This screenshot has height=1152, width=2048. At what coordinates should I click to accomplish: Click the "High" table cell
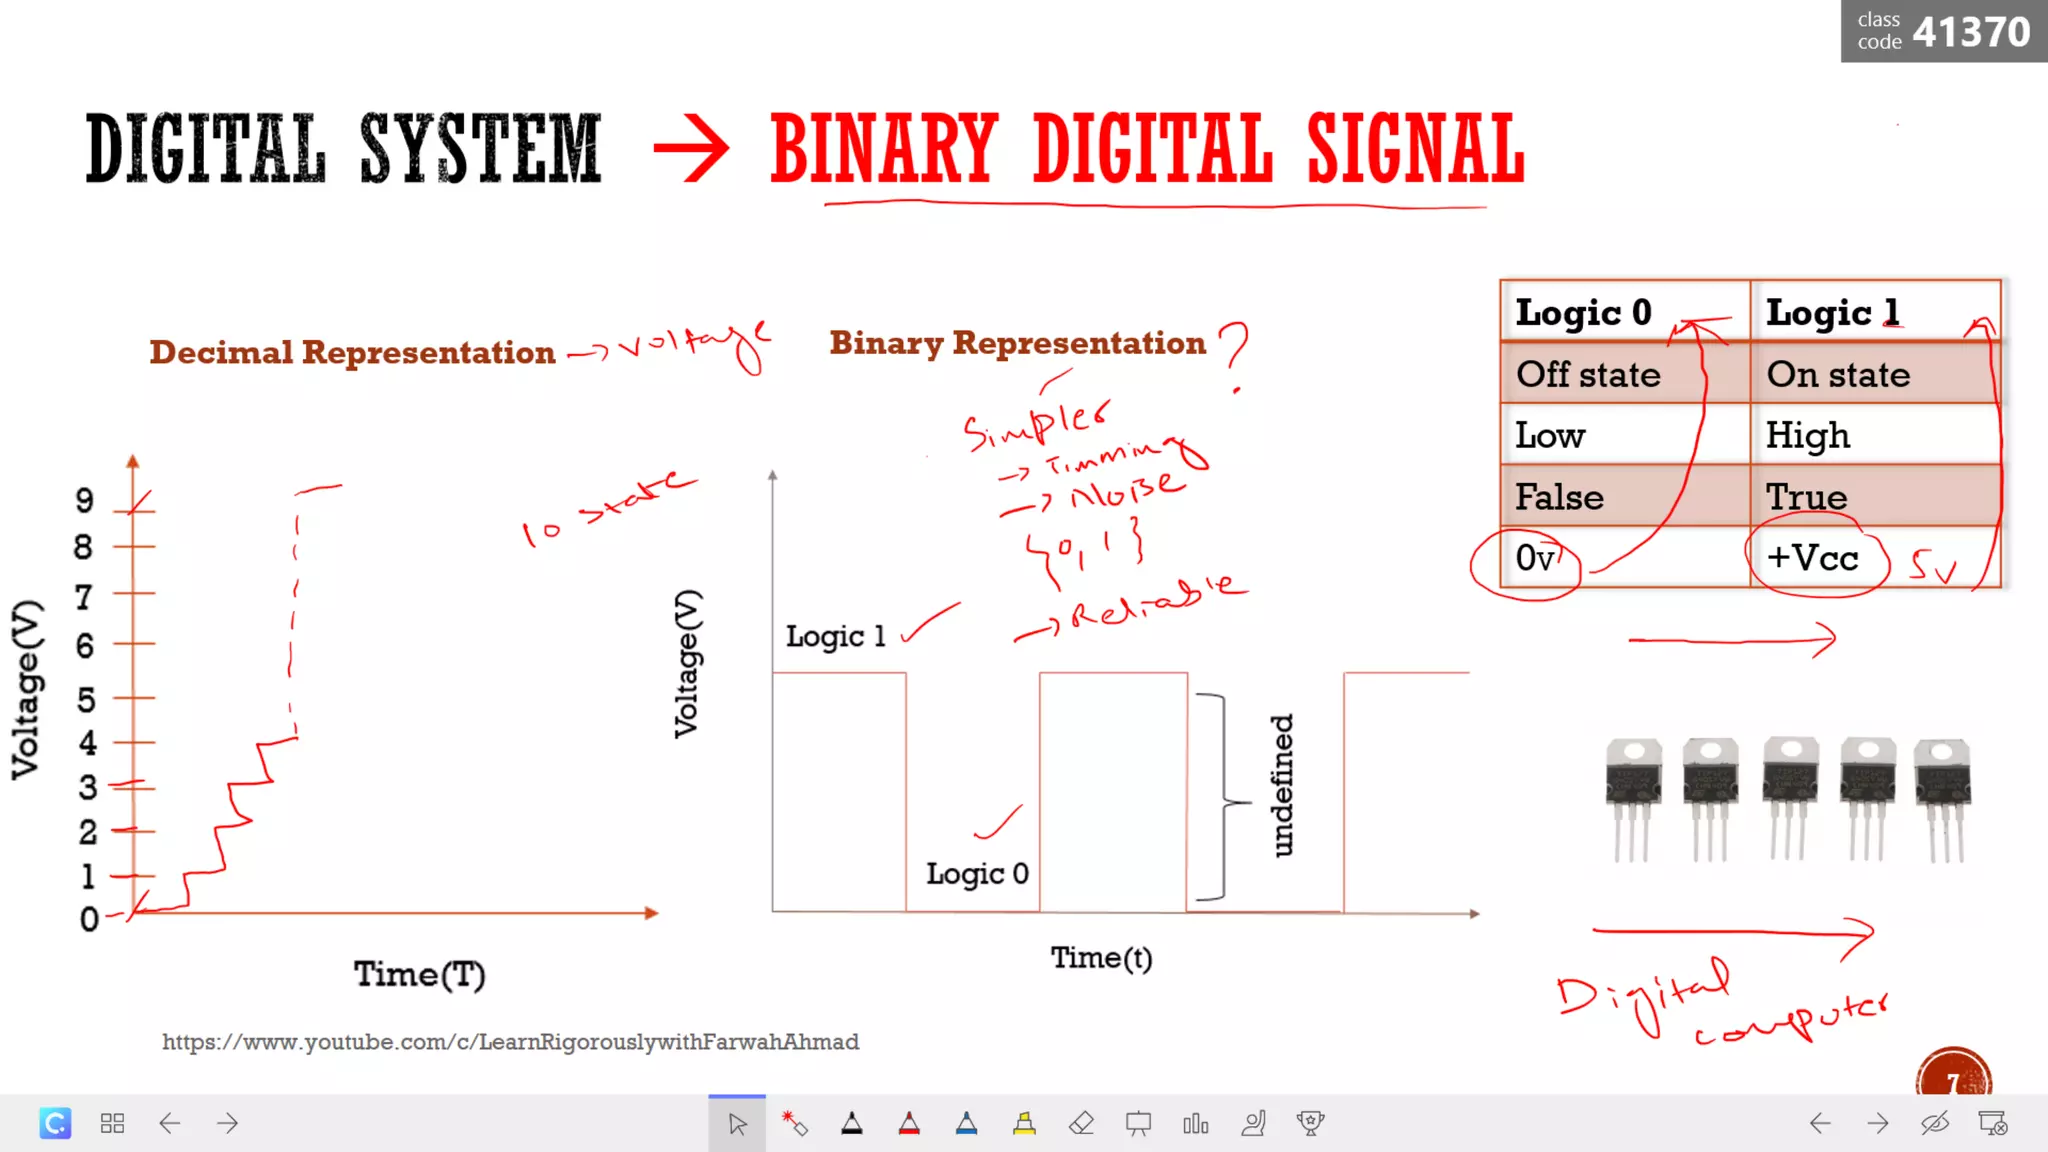pos(1875,435)
